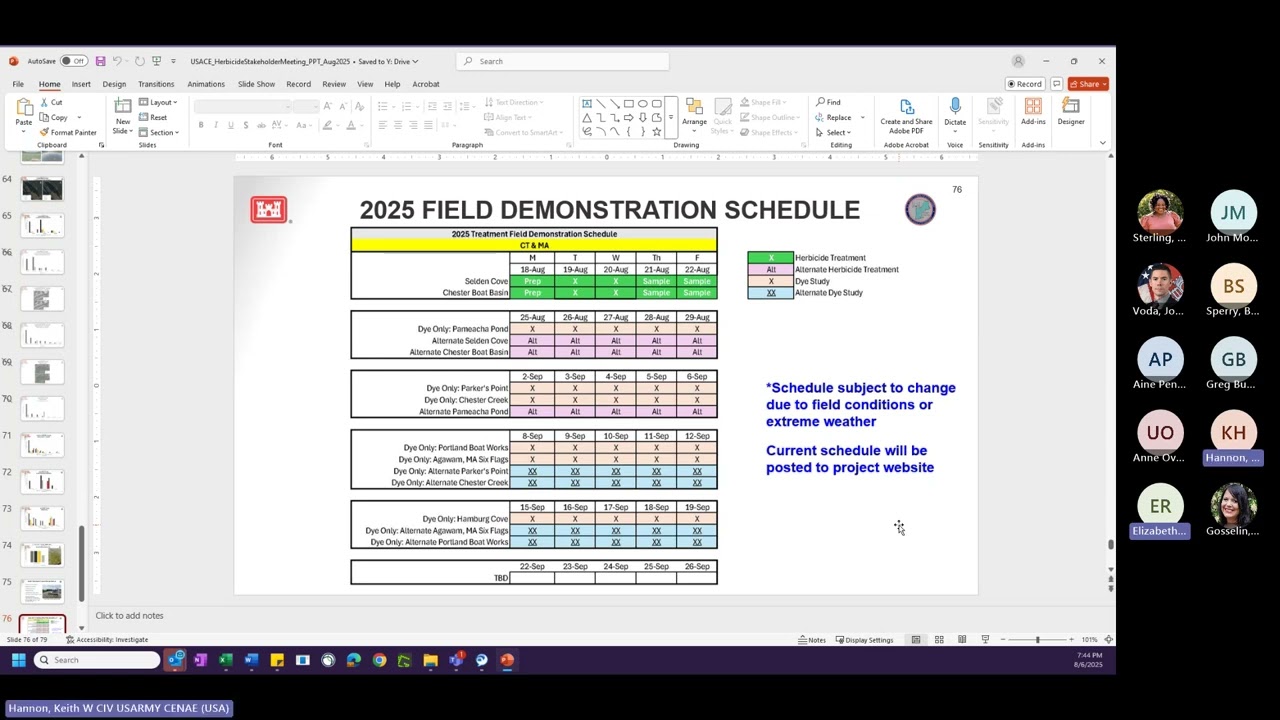This screenshot has width=1280, height=720.
Task: Toggle Italic formatting
Action: [x=216, y=125]
